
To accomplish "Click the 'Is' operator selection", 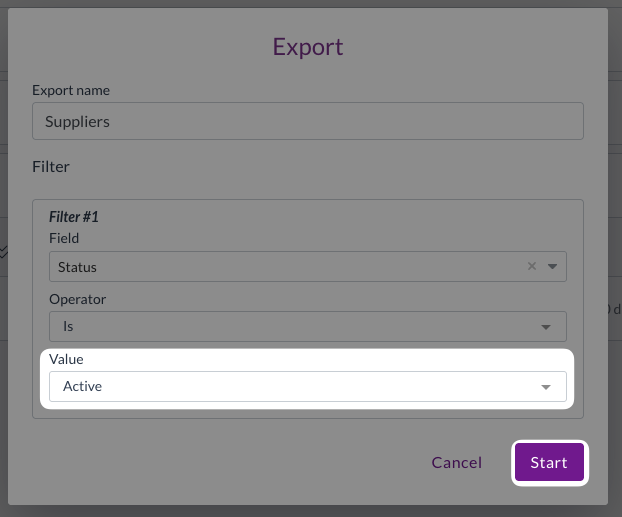I will [x=68, y=327].
